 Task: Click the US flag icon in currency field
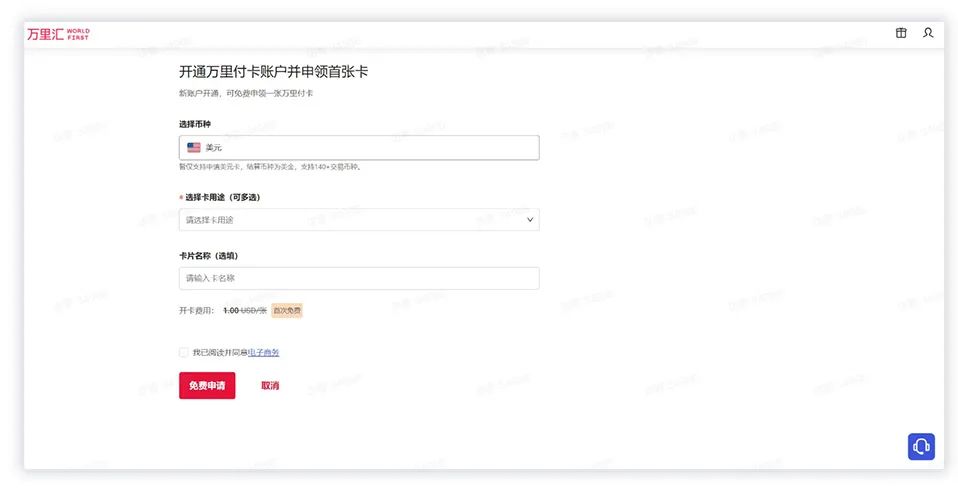pyautogui.click(x=194, y=147)
